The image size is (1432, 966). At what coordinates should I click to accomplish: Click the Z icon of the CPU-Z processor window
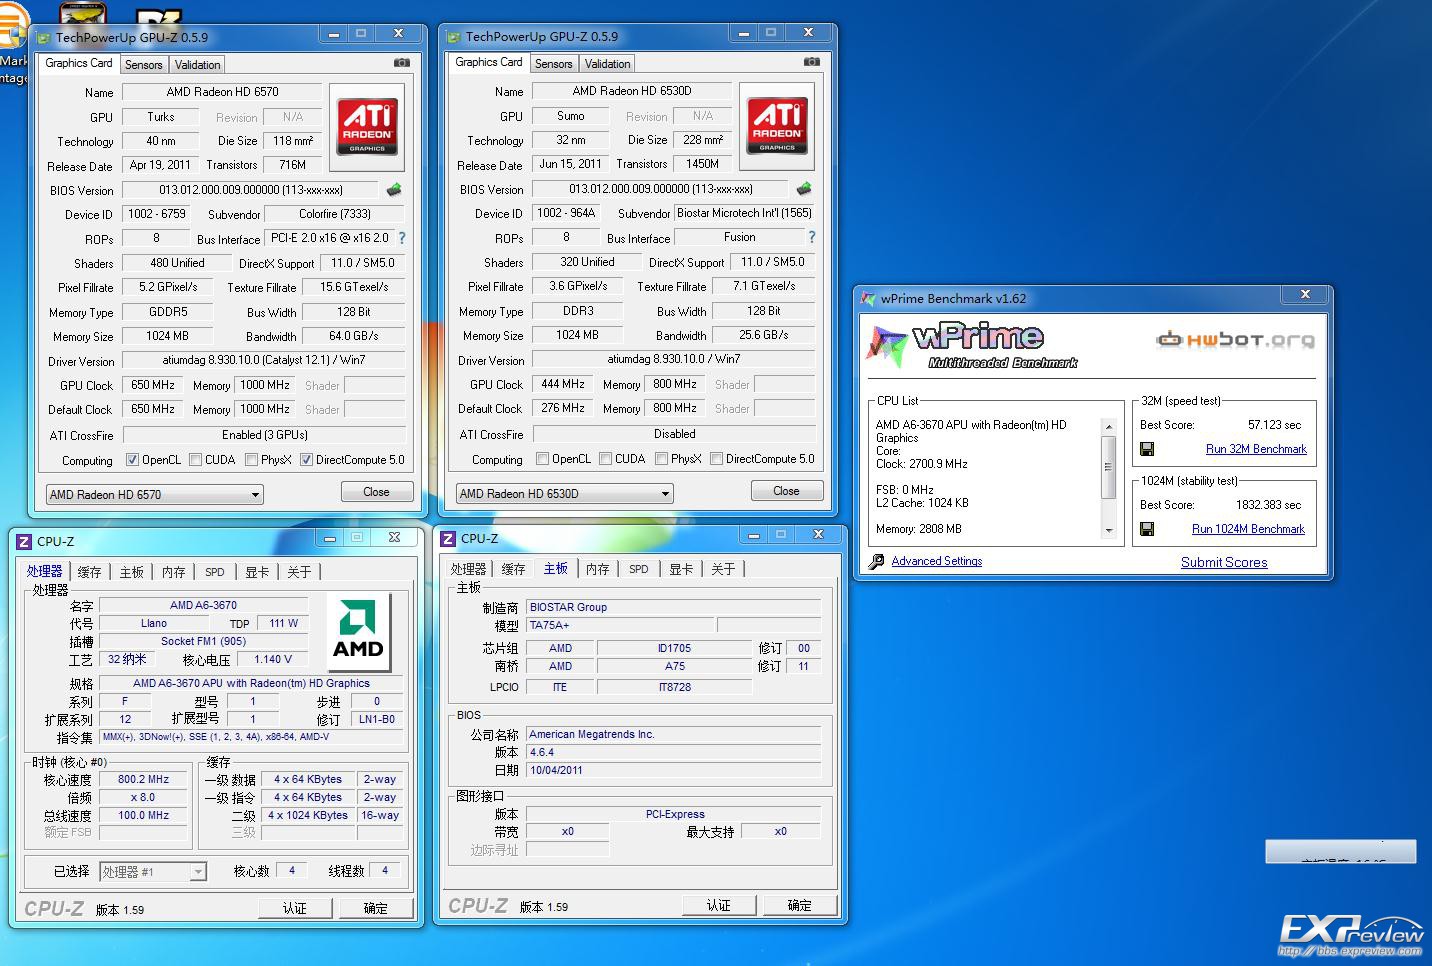[25, 541]
